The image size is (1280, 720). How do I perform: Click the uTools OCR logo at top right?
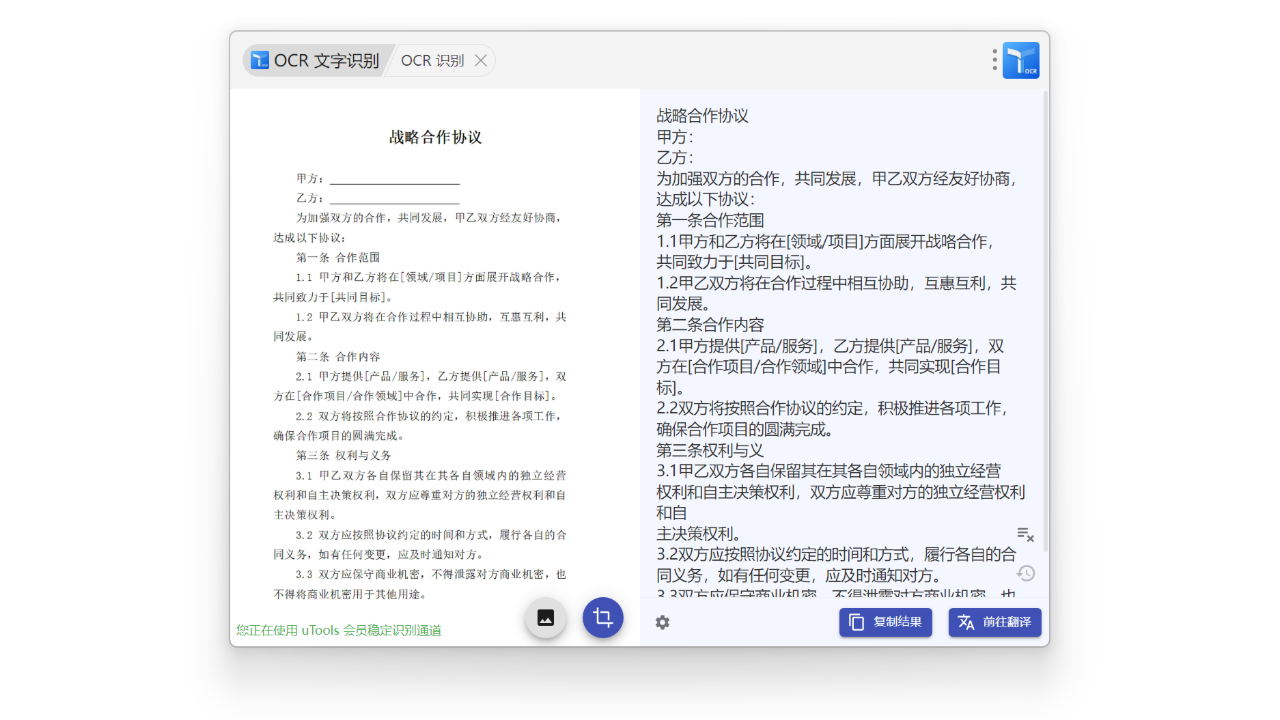tap(1023, 60)
